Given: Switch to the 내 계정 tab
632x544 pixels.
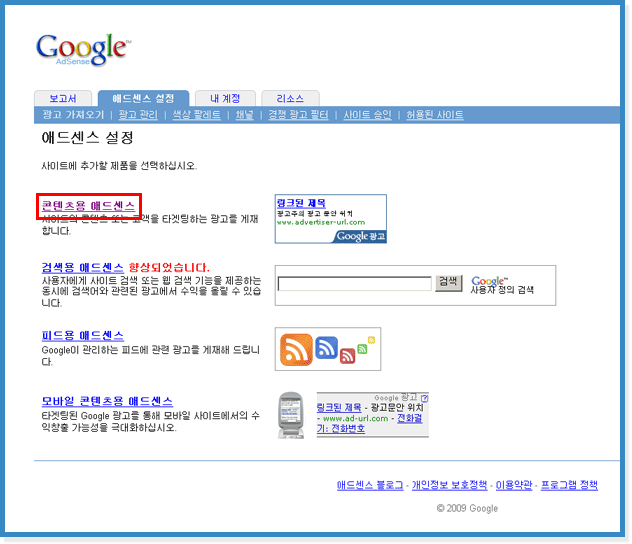Looking at the screenshot, I should (x=225, y=98).
